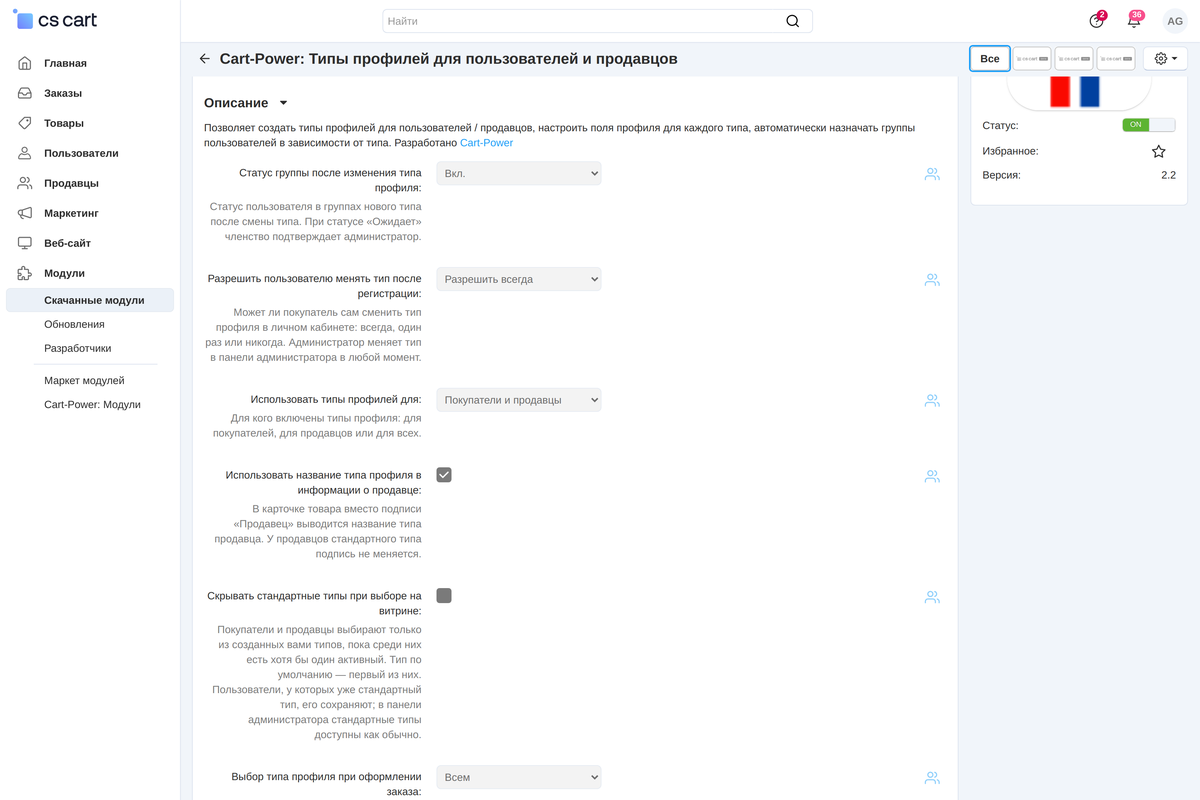The width and height of the screenshot is (1200, 800).
Task: Open Маркетинг via its megaphone icon
Action: (x=25, y=213)
